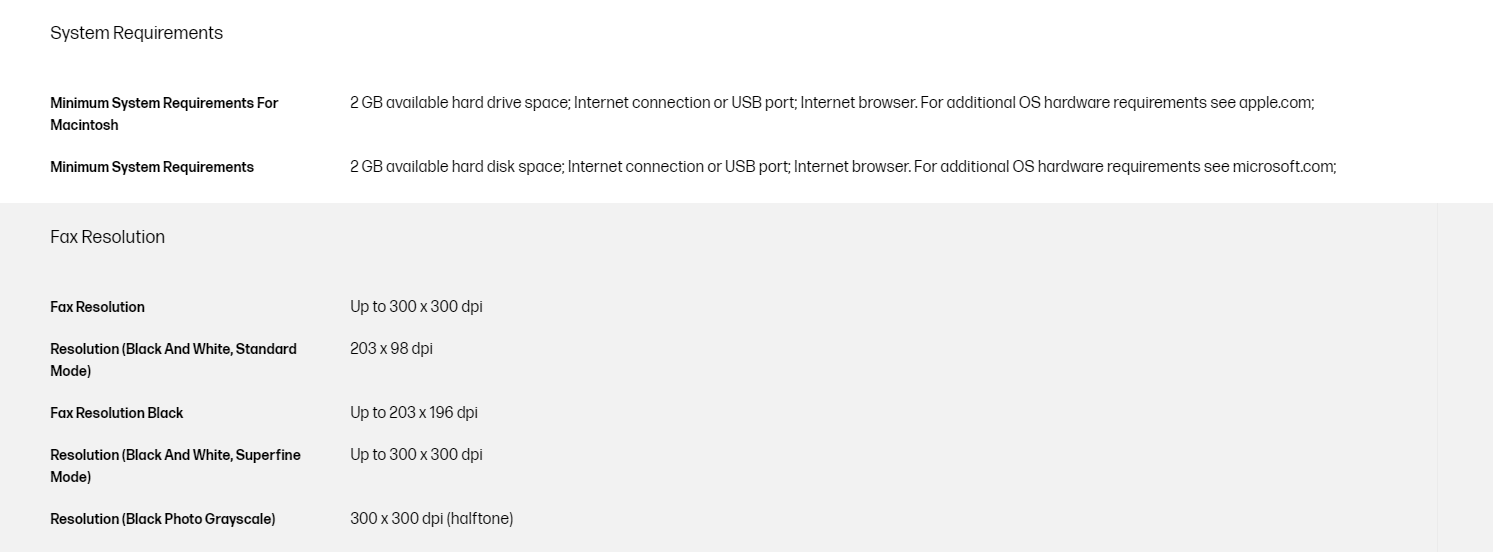Select the Black And White, Standard Mode label

173,359
